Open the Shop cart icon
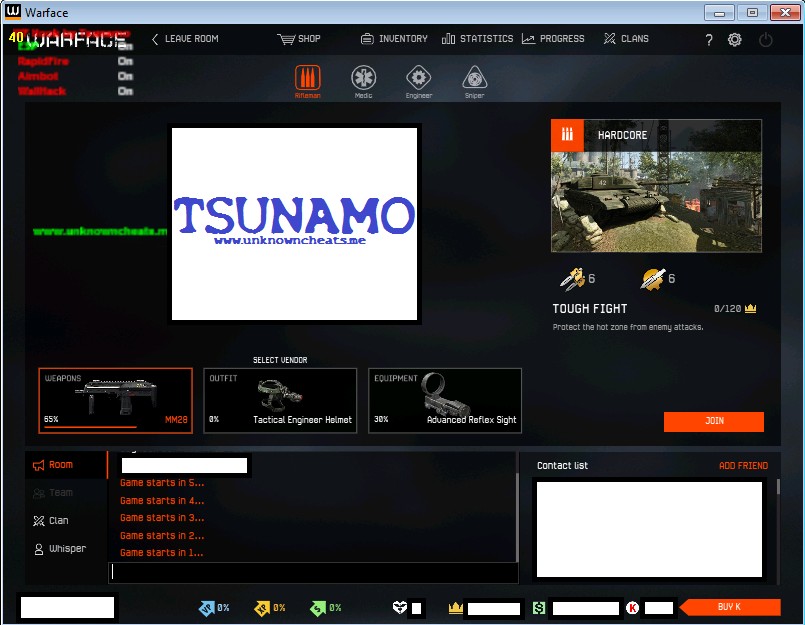 286,39
